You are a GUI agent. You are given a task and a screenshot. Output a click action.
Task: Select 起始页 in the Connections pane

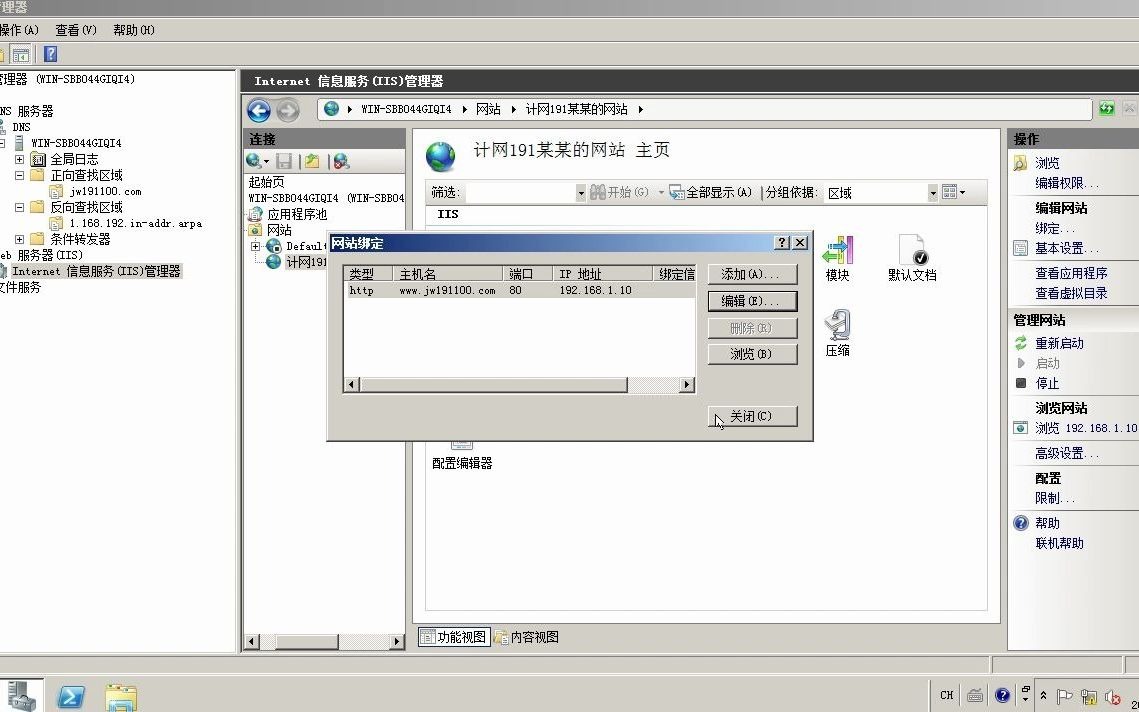(267, 182)
